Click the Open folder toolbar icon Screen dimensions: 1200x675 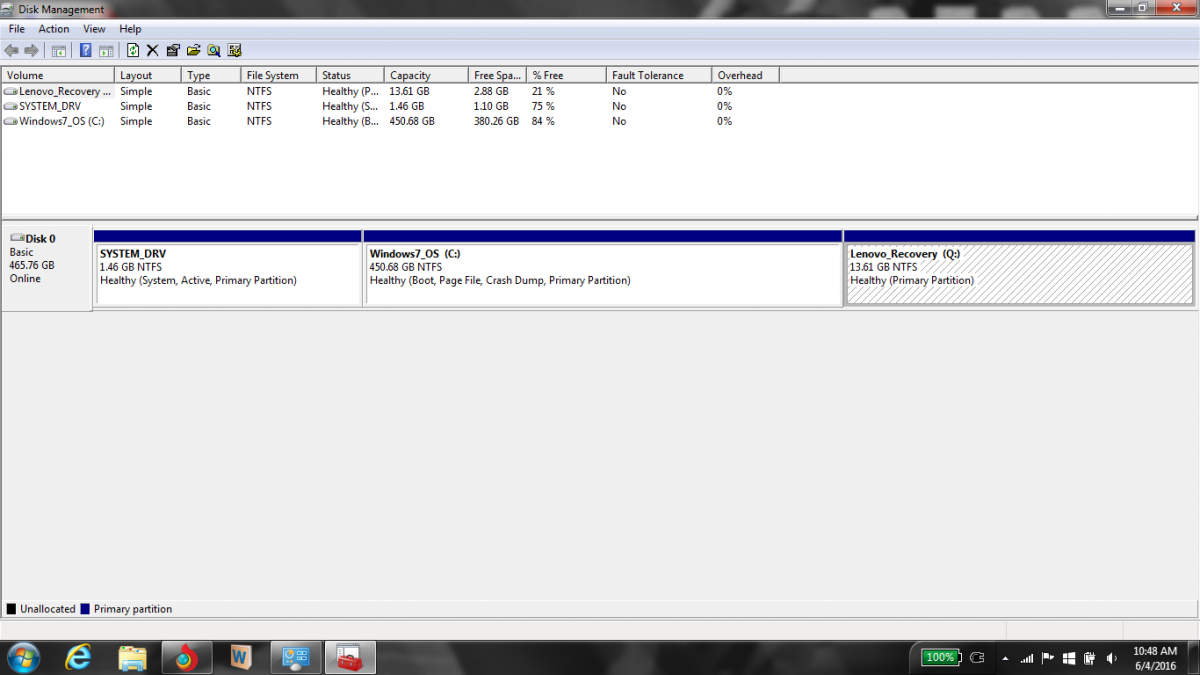(193, 50)
